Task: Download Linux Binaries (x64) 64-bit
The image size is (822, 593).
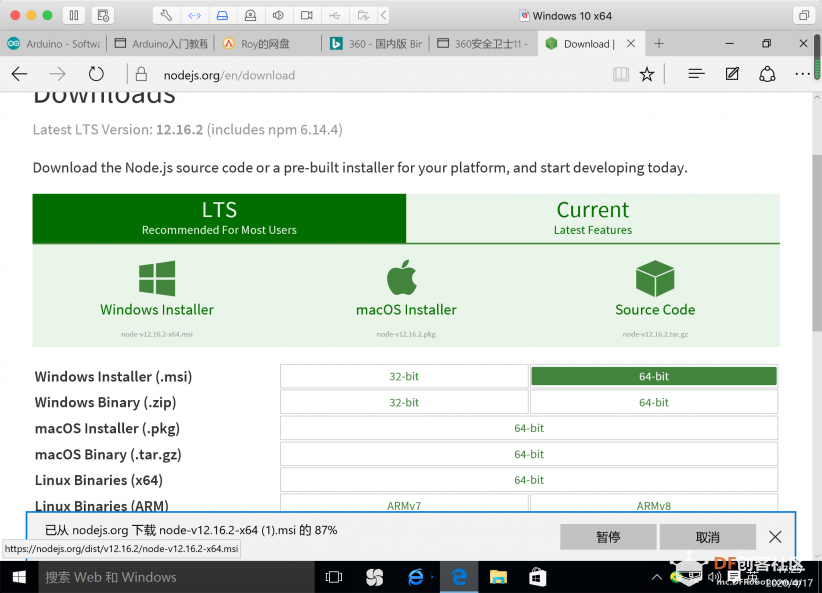Action: 529,480
